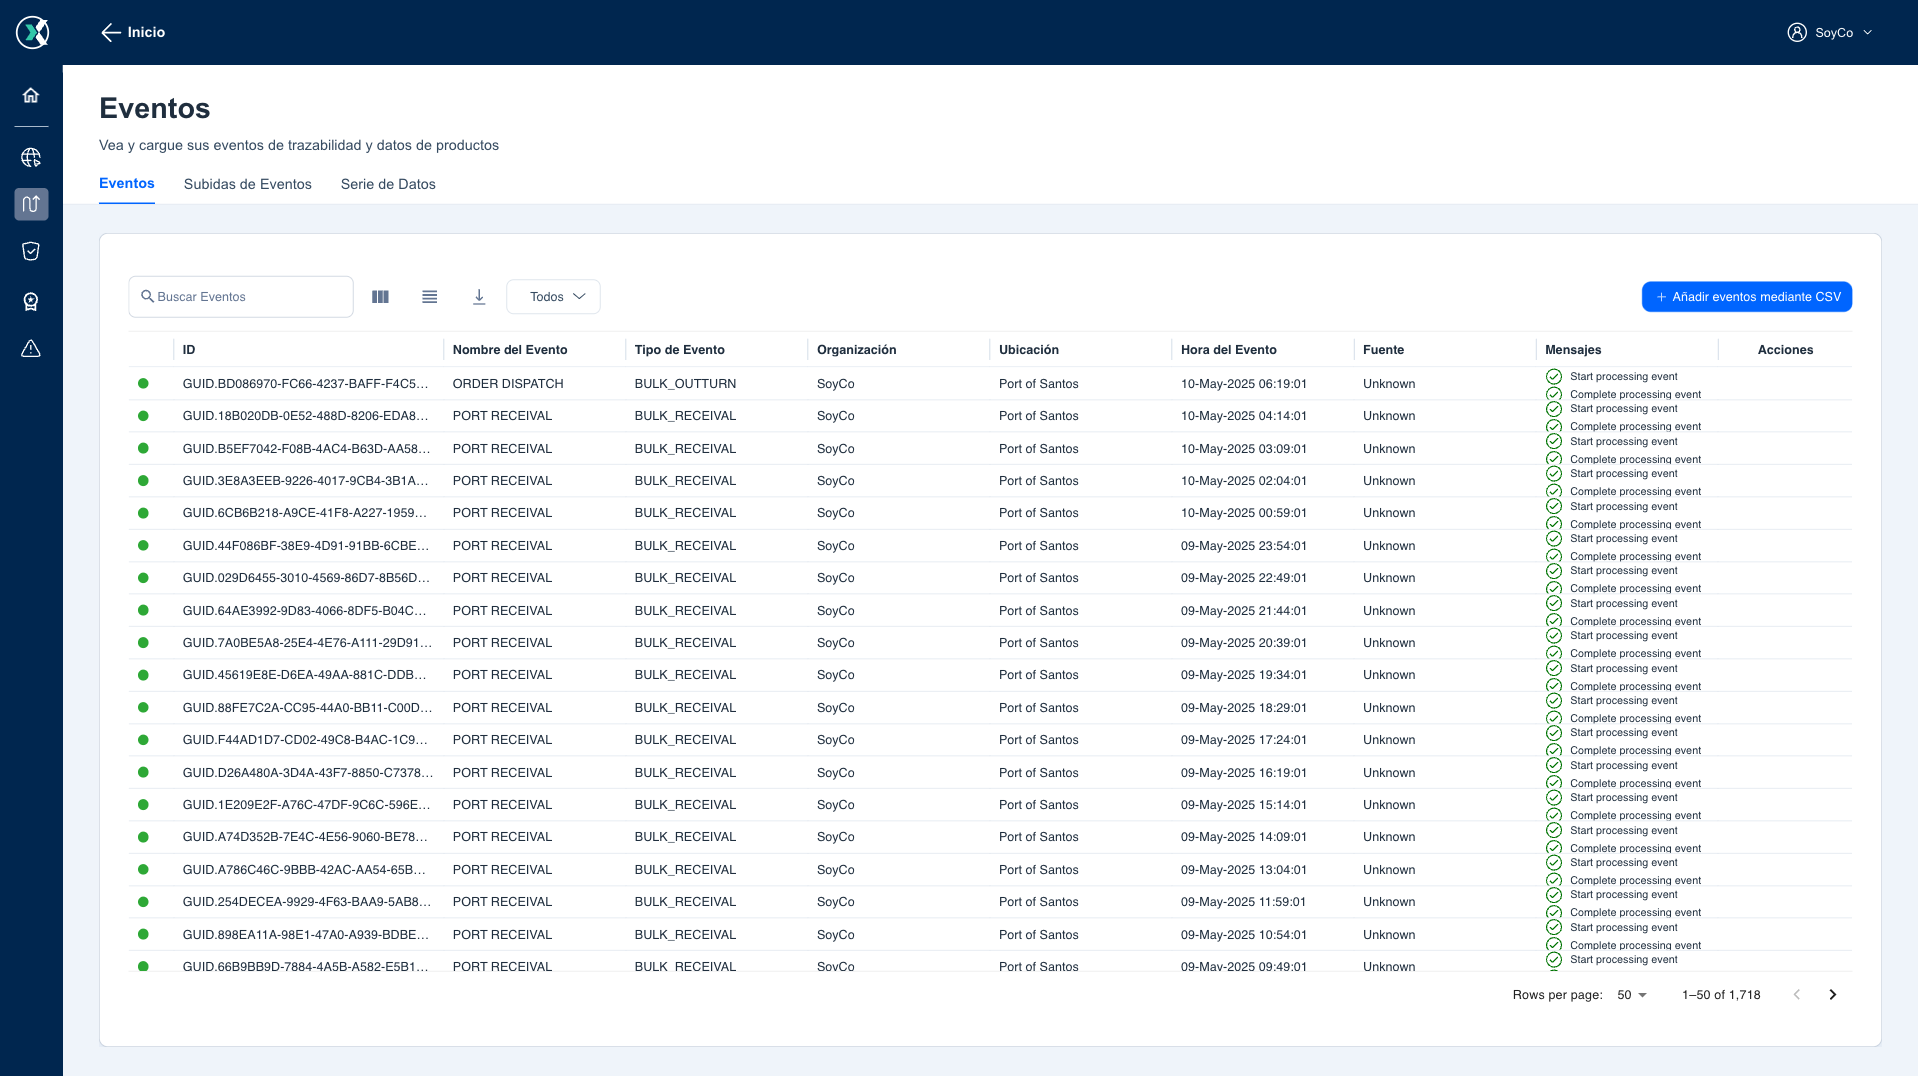The width and height of the screenshot is (1918, 1076).
Task: Sort by Nombre del Evento column header
Action: click(x=510, y=350)
